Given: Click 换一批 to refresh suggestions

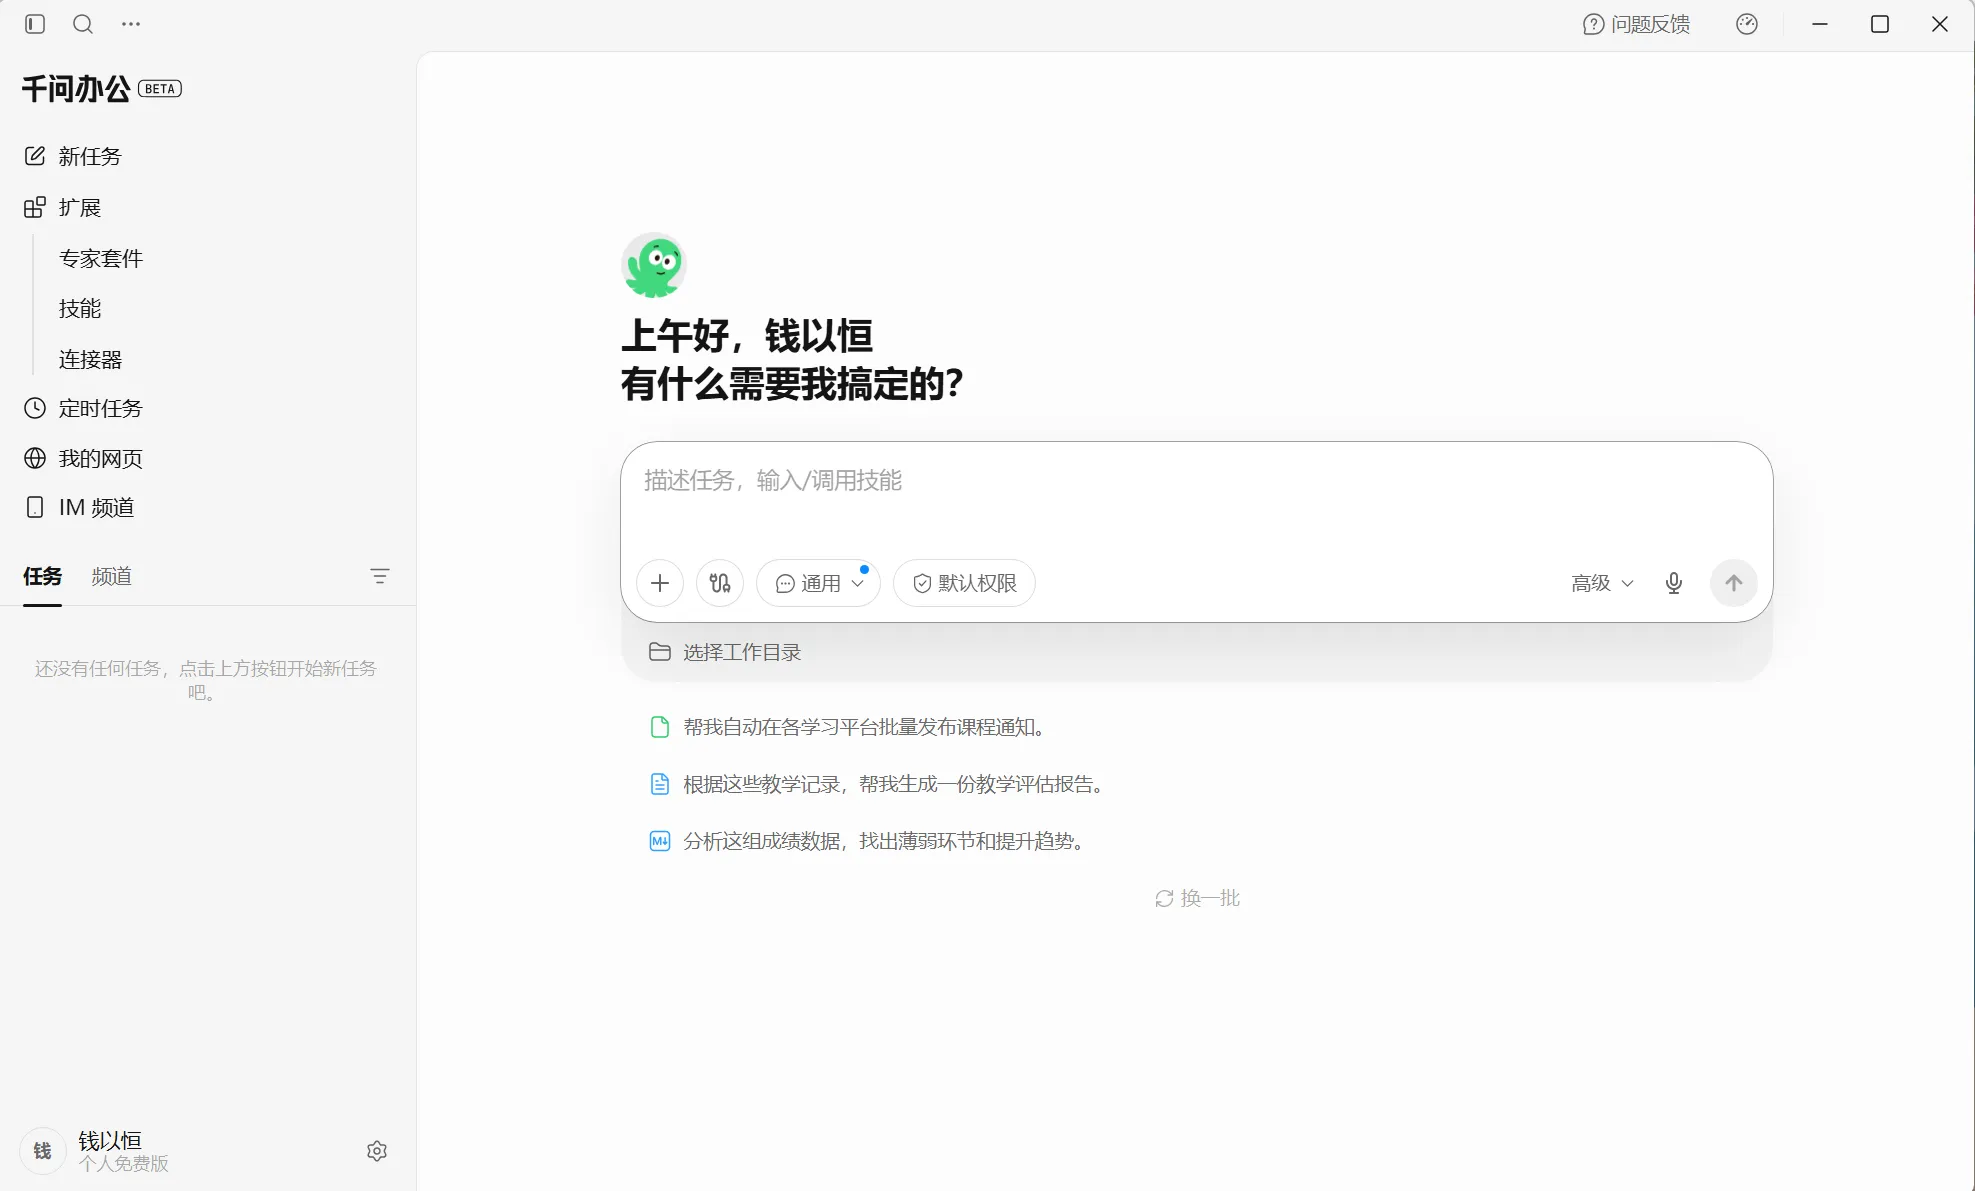Looking at the screenshot, I should [x=1197, y=898].
